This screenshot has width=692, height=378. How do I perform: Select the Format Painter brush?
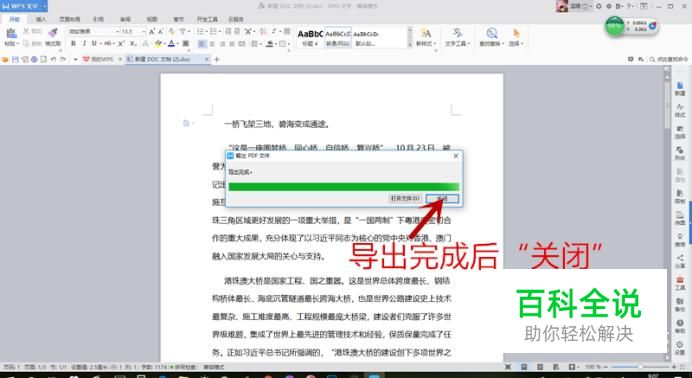click(x=53, y=33)
